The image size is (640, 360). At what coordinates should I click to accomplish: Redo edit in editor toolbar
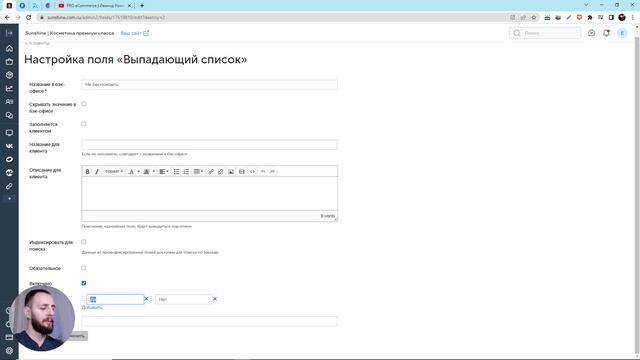click(x=272, y=172)
